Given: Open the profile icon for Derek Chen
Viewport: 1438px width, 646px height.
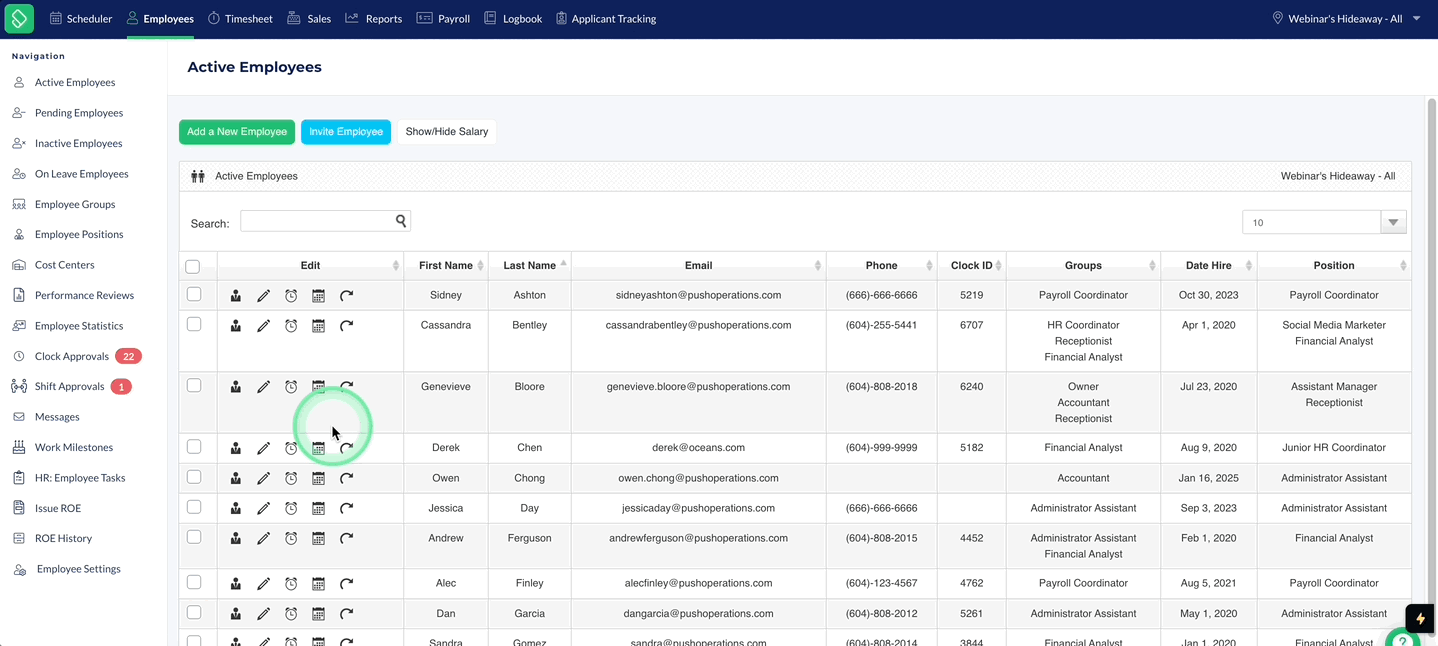Looking at the screenshot, I should [236, 449].
